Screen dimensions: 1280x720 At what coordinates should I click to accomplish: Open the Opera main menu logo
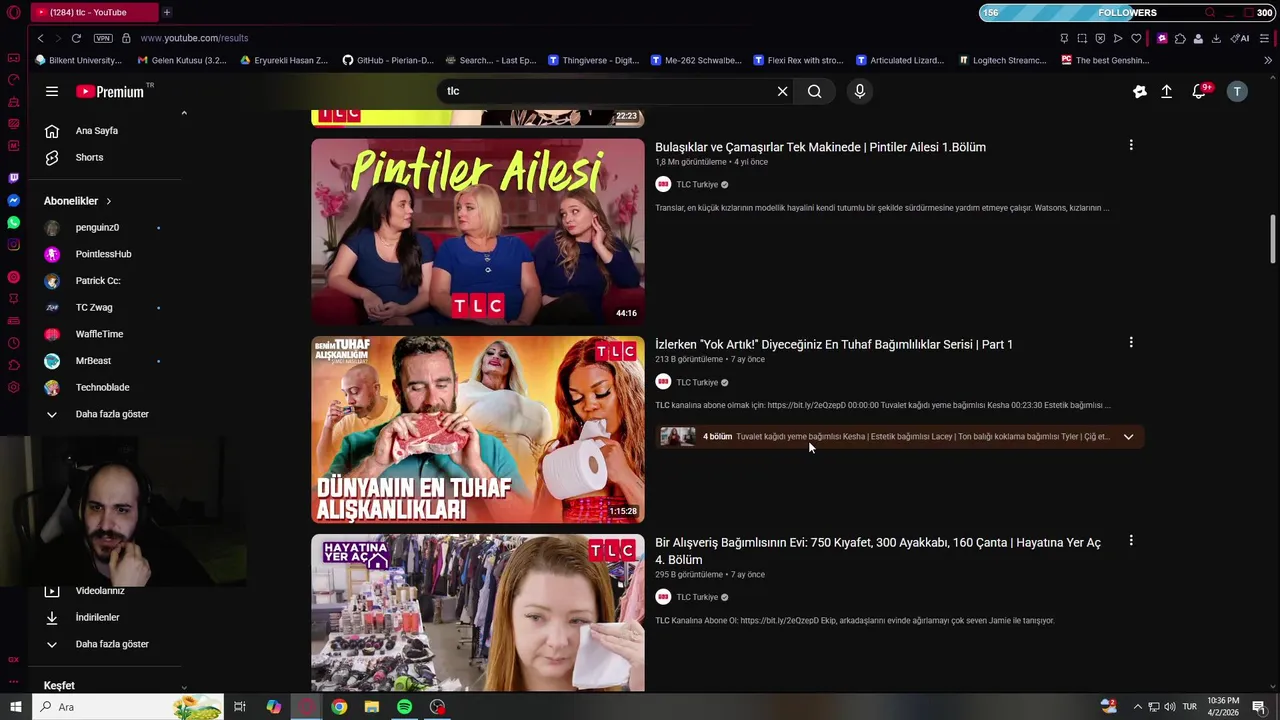14,12
